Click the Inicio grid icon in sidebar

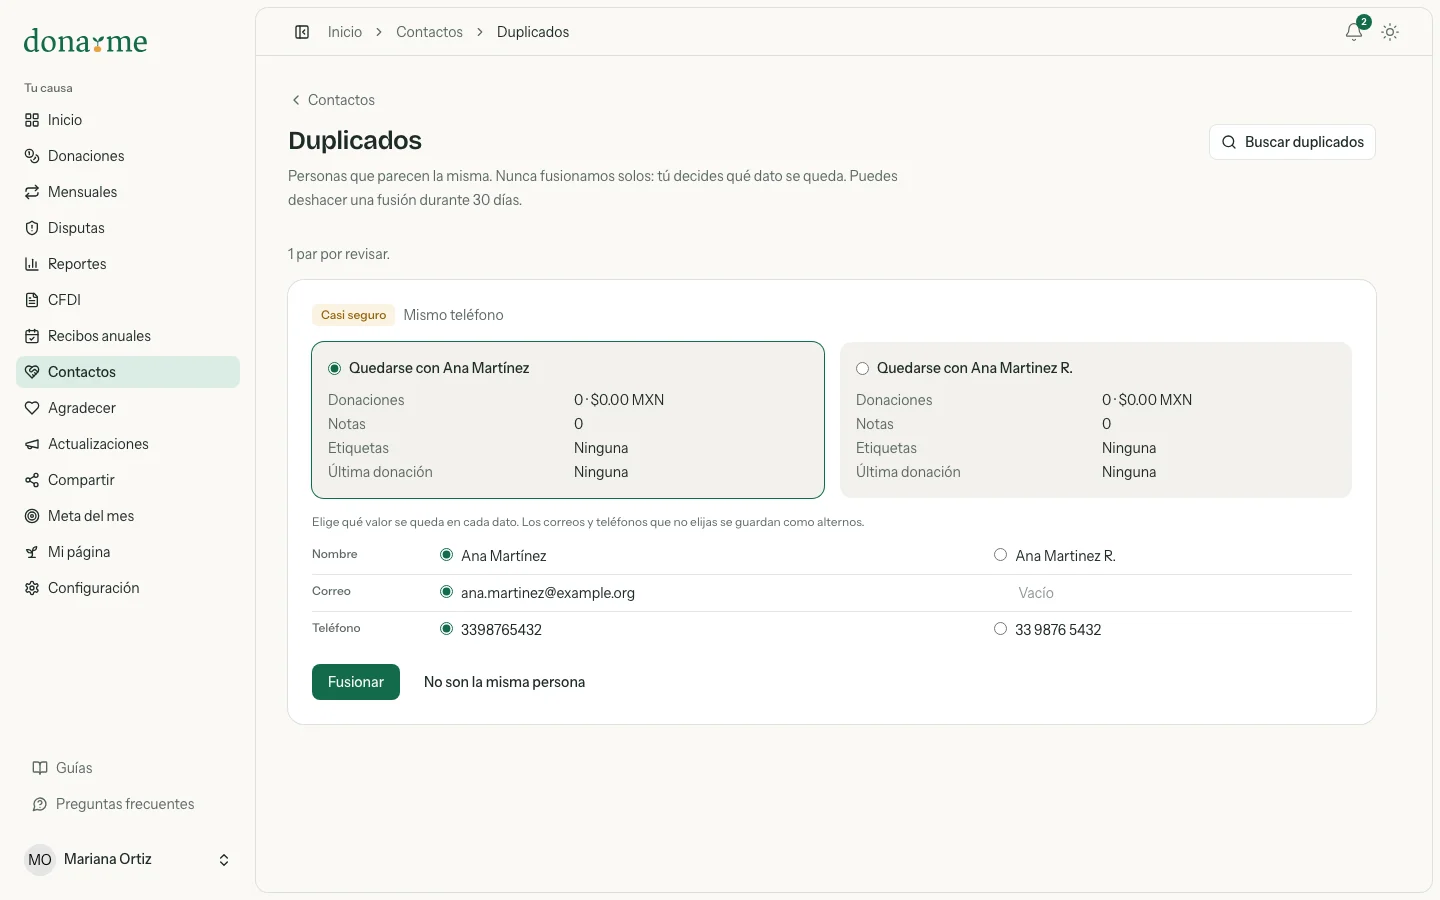32,120
